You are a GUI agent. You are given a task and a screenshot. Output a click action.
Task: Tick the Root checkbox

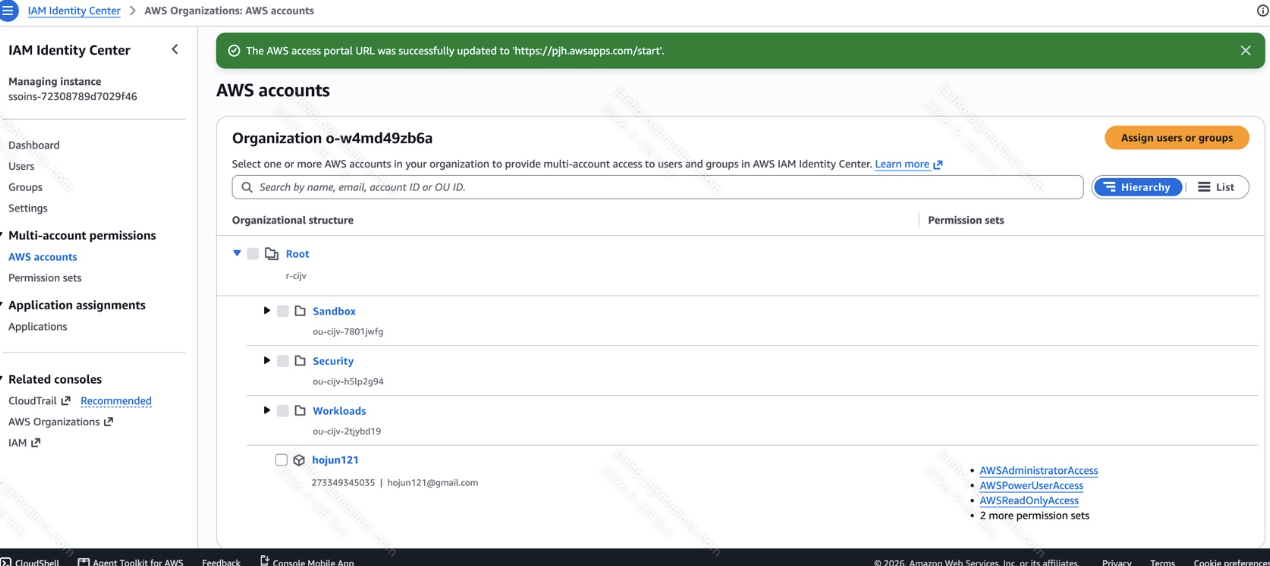pyautogui.click(x=253, y=254)
